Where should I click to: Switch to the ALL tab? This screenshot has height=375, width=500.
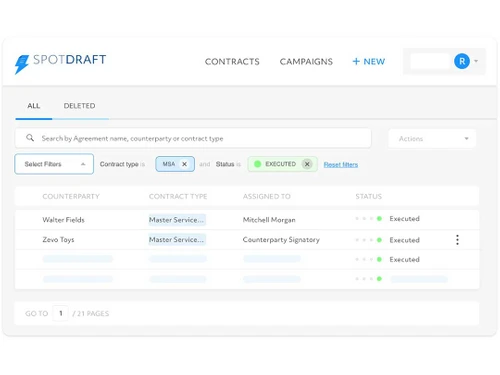pyautogui.click(x=34, y=106)
